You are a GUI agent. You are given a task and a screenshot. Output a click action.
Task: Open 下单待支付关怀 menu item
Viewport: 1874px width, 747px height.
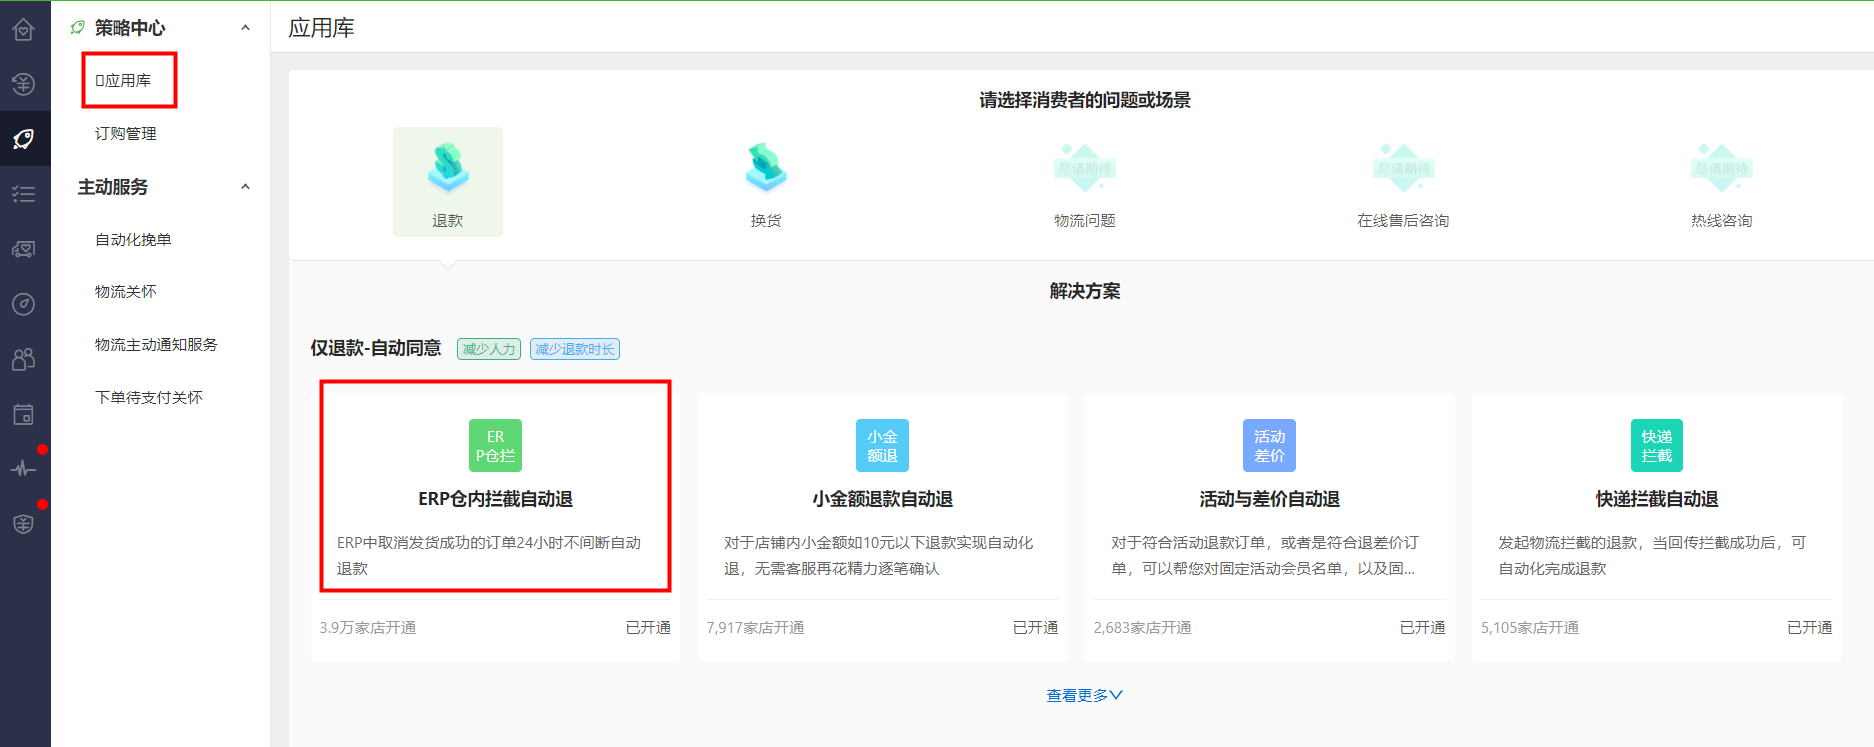[149, 397]
